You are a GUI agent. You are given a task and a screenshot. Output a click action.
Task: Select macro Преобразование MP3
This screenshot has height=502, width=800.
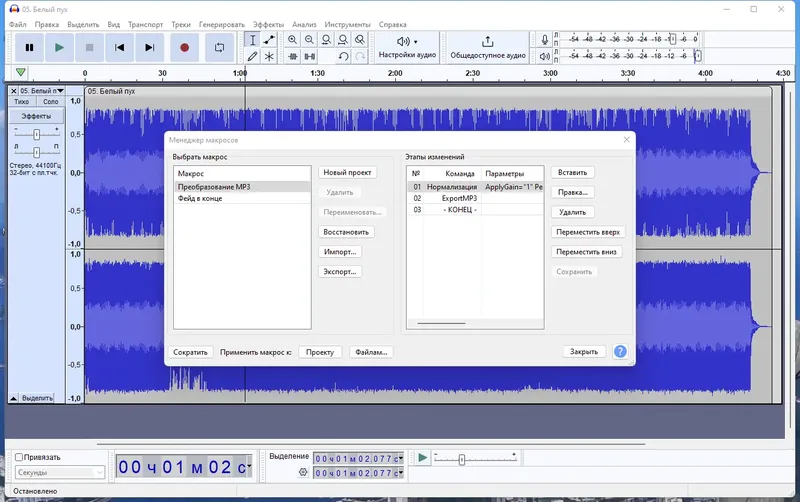click(242, 187)
